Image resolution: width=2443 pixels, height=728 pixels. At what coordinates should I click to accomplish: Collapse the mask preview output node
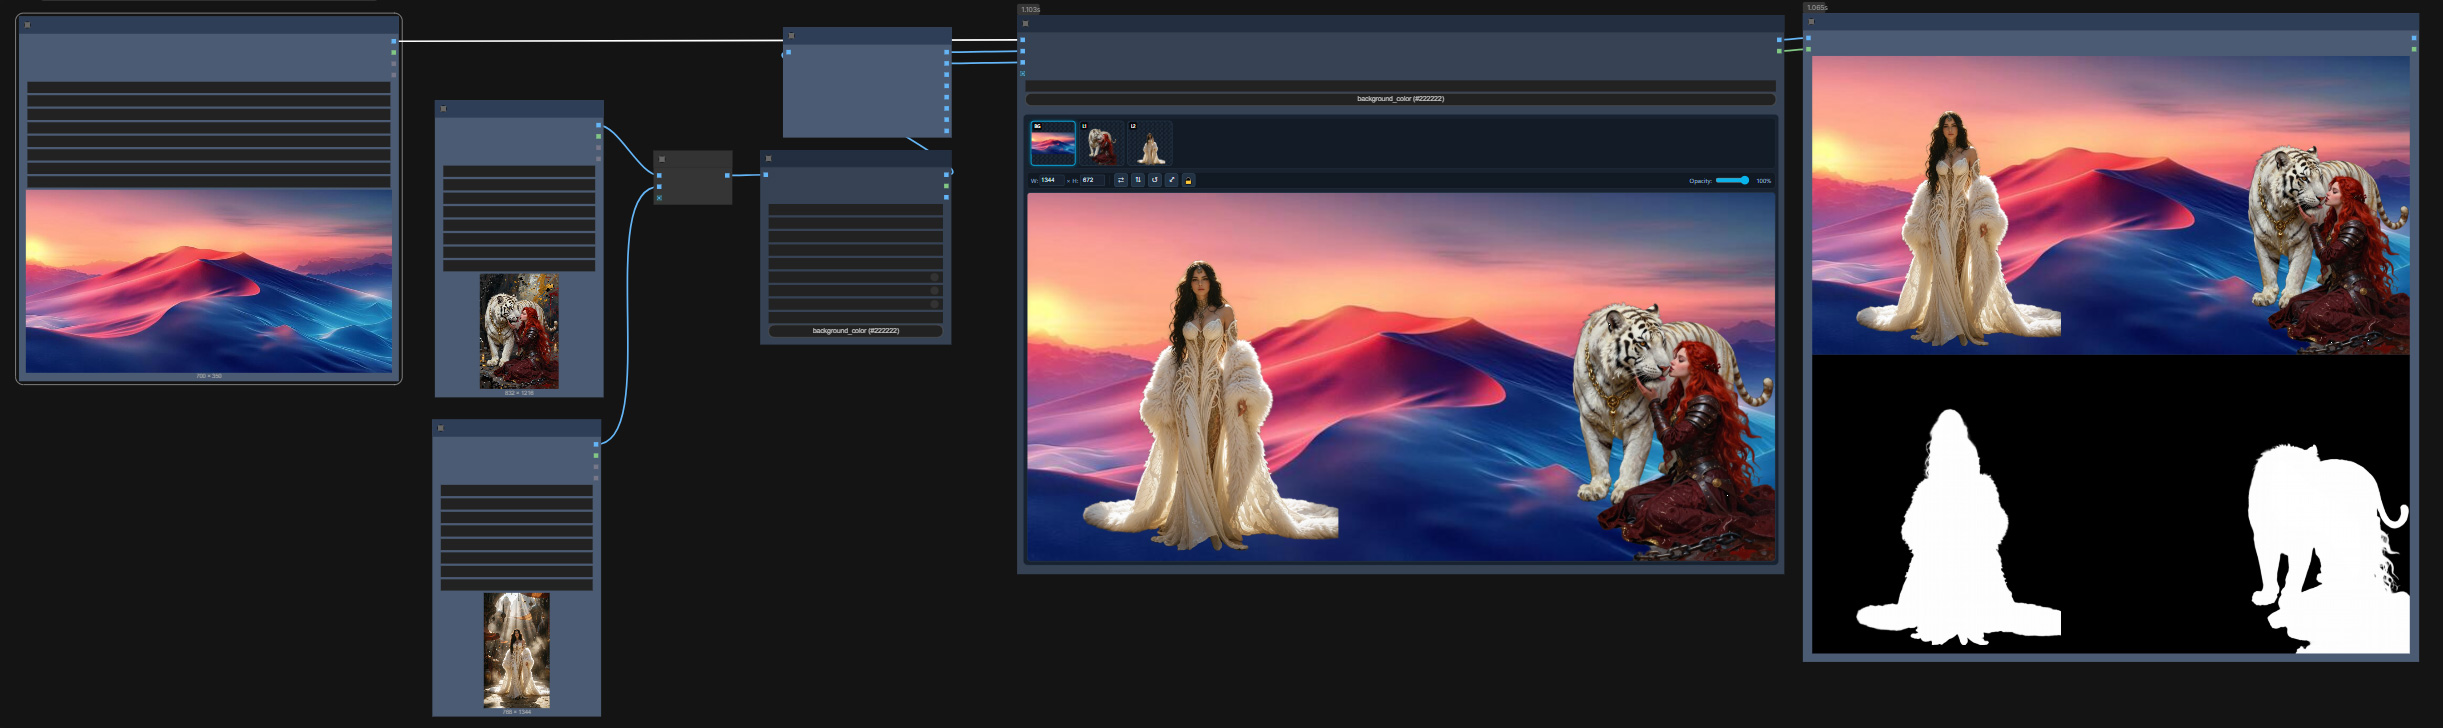click(x=1811, y=21)
